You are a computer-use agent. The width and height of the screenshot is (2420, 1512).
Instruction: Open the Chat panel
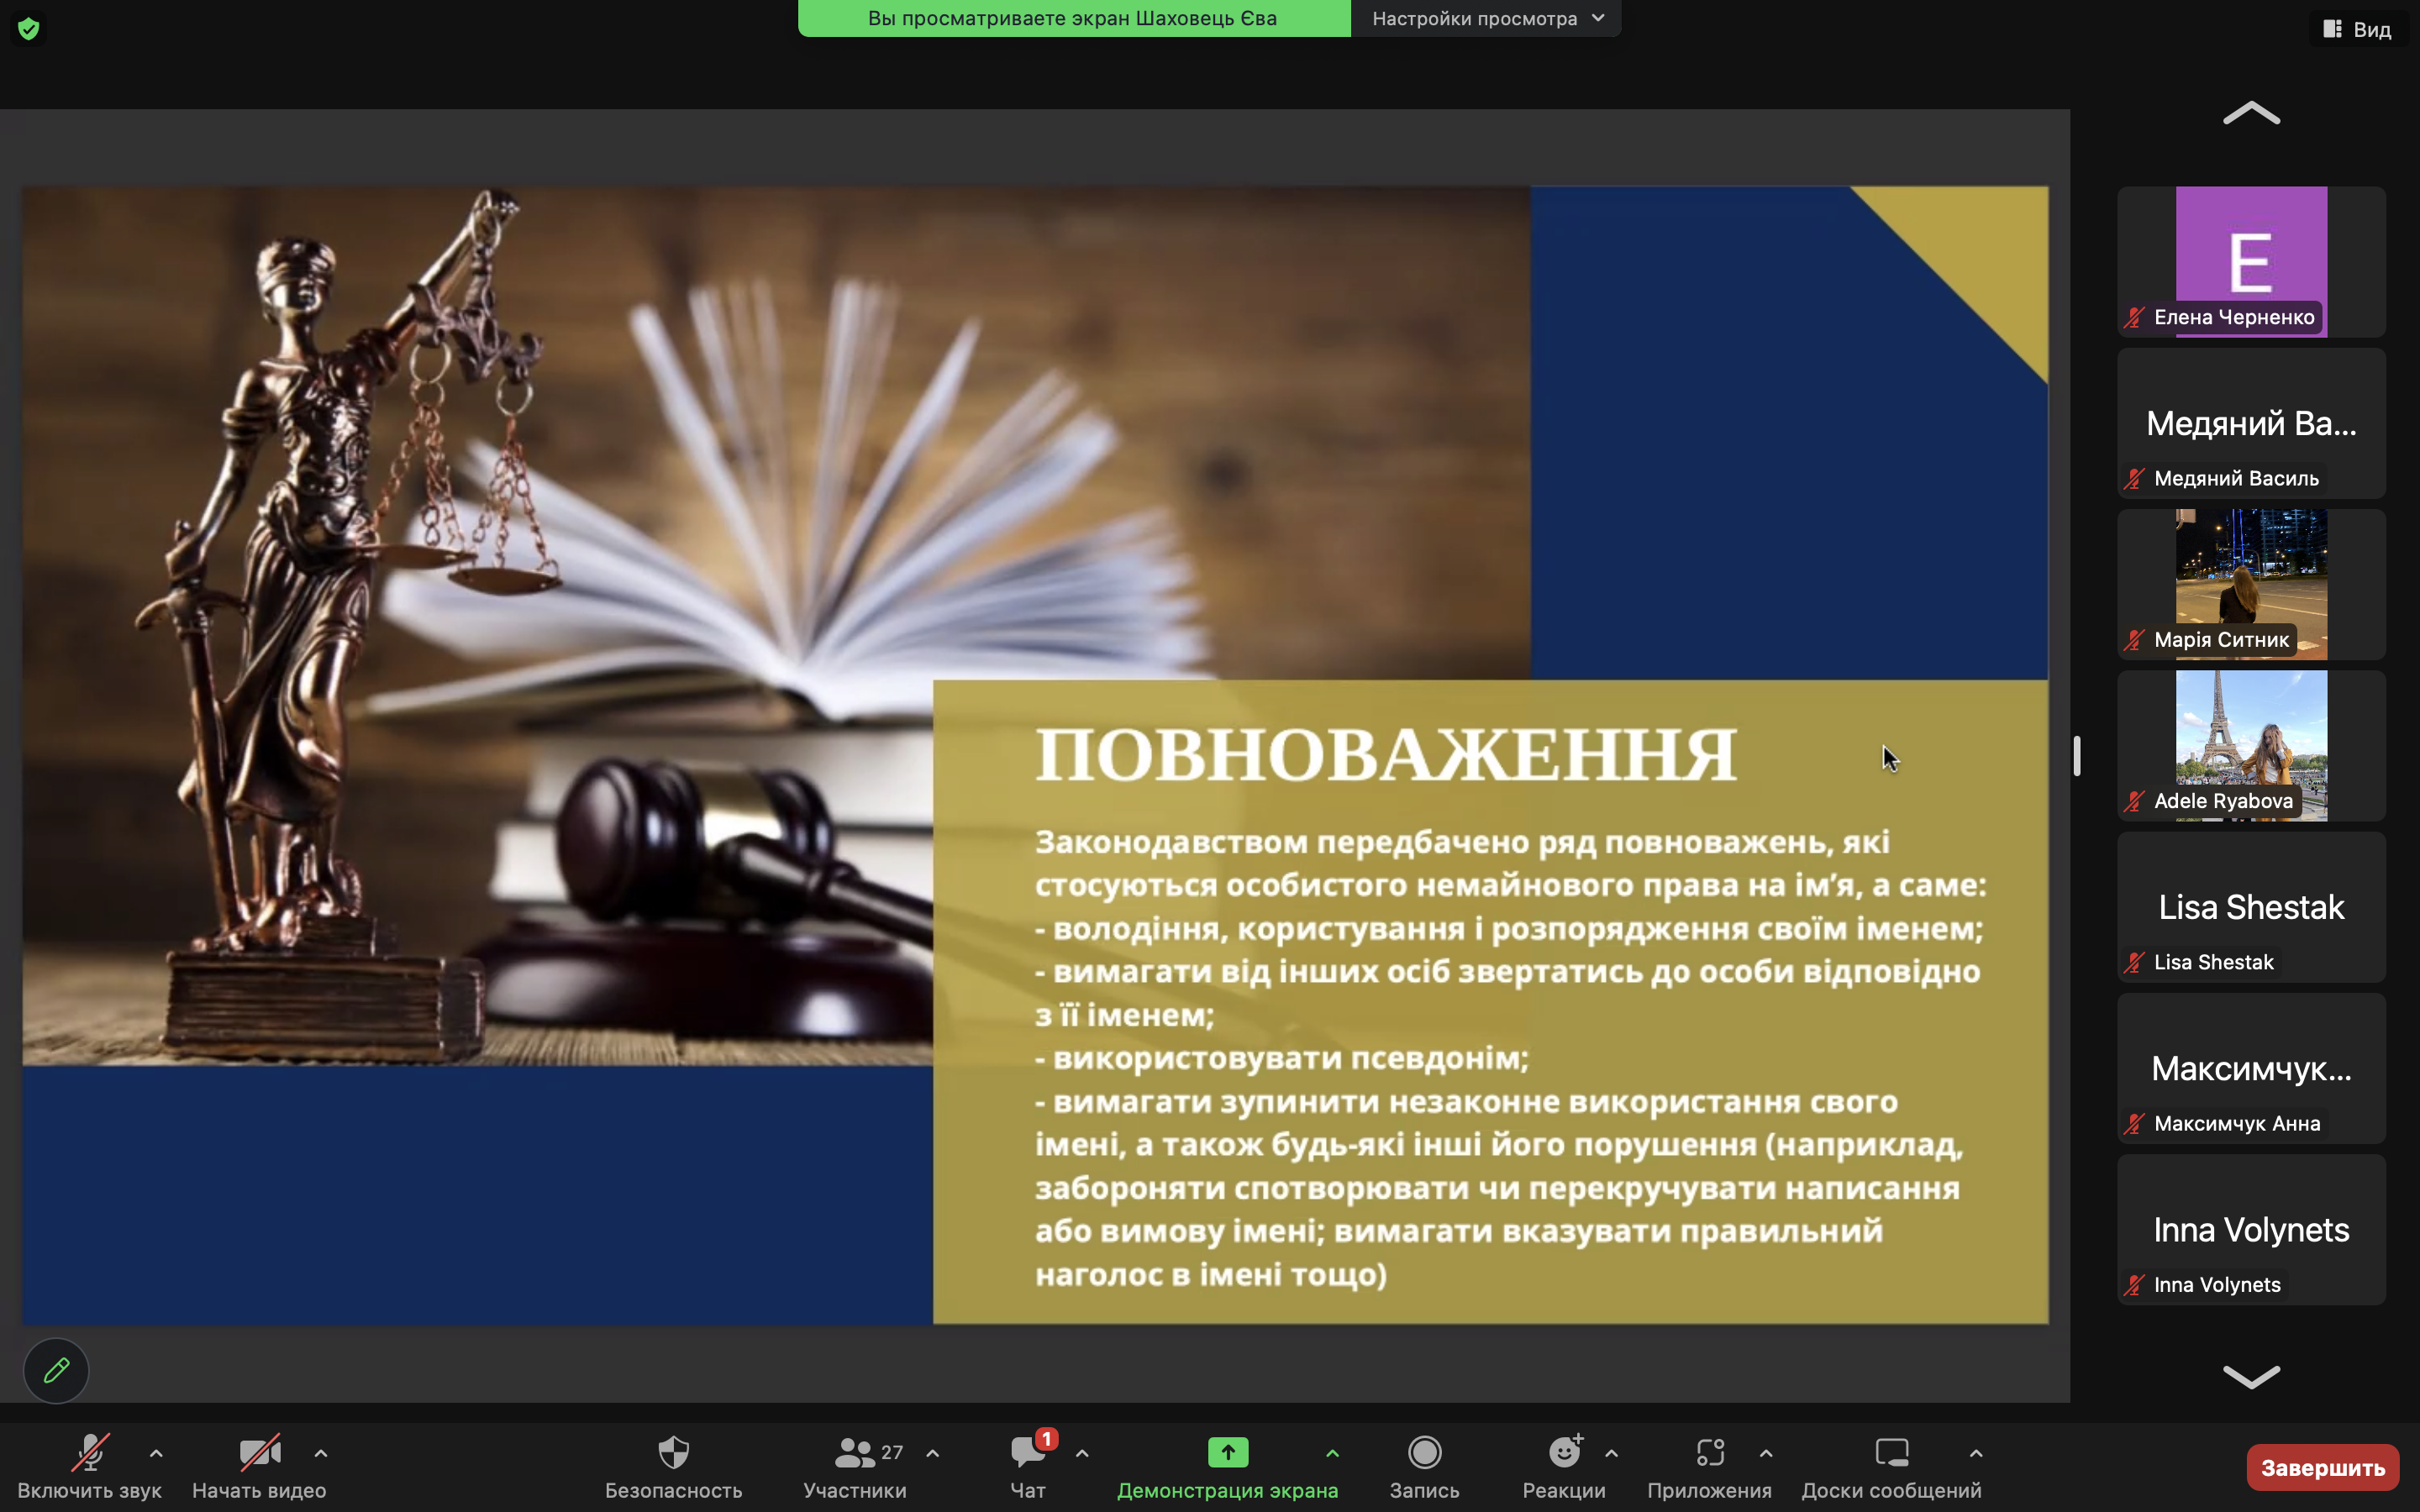tap(1028, 1466)
